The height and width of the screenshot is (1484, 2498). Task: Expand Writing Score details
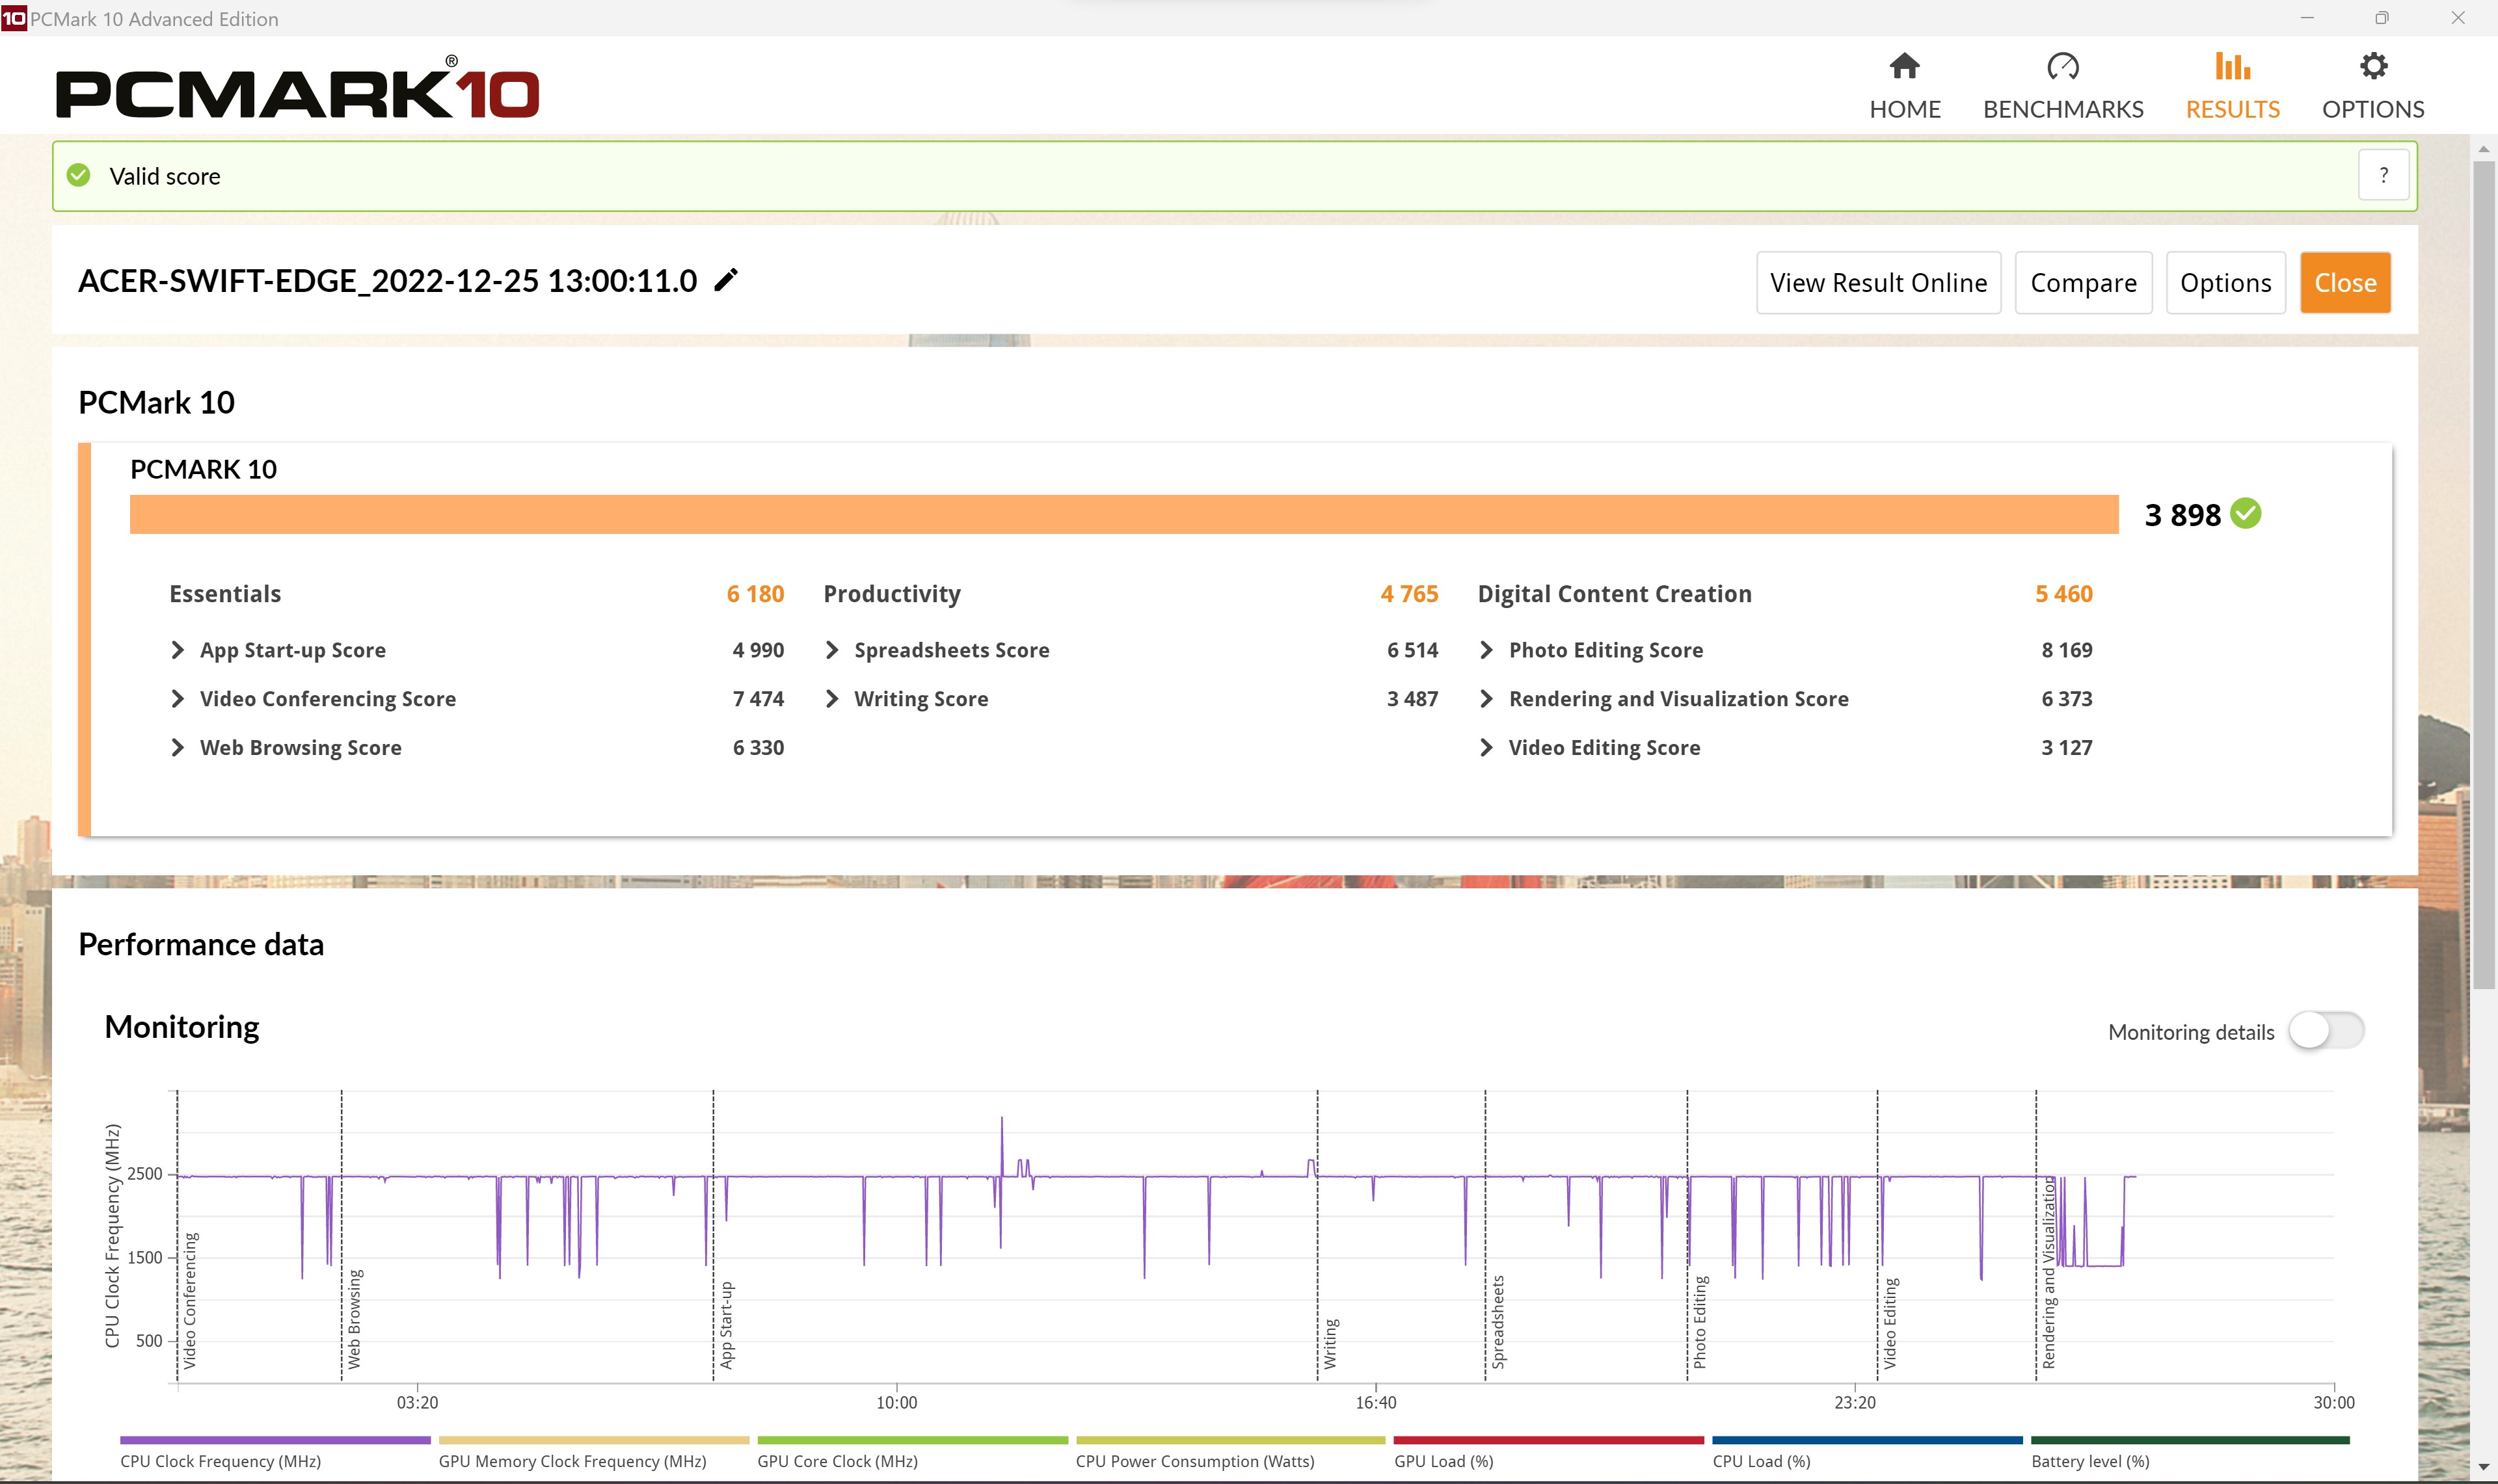[x=832, y=699]
